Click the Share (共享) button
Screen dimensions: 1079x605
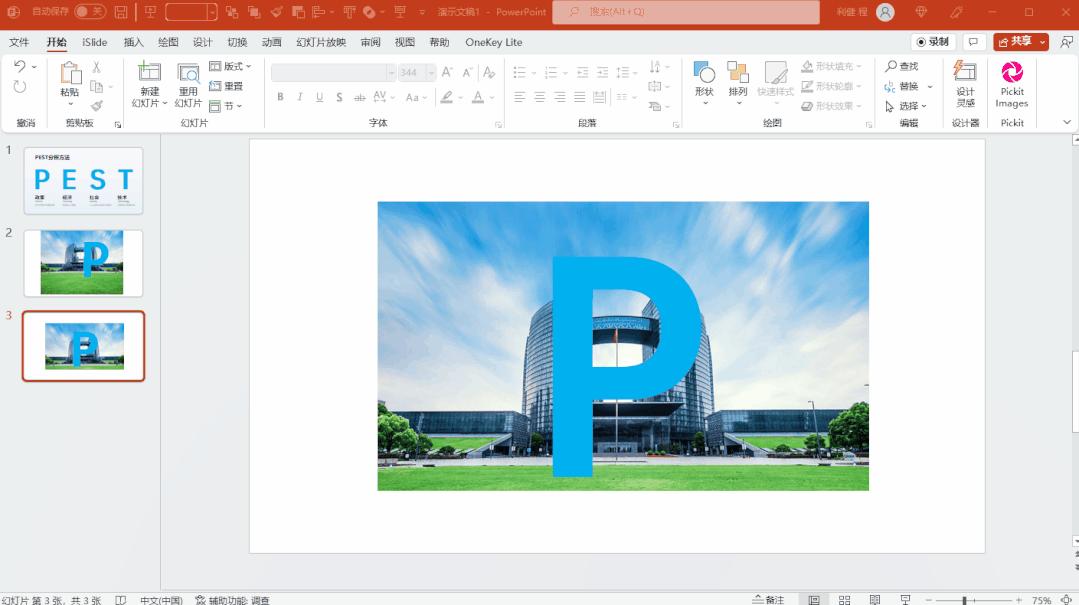(x=1015, y=42)
